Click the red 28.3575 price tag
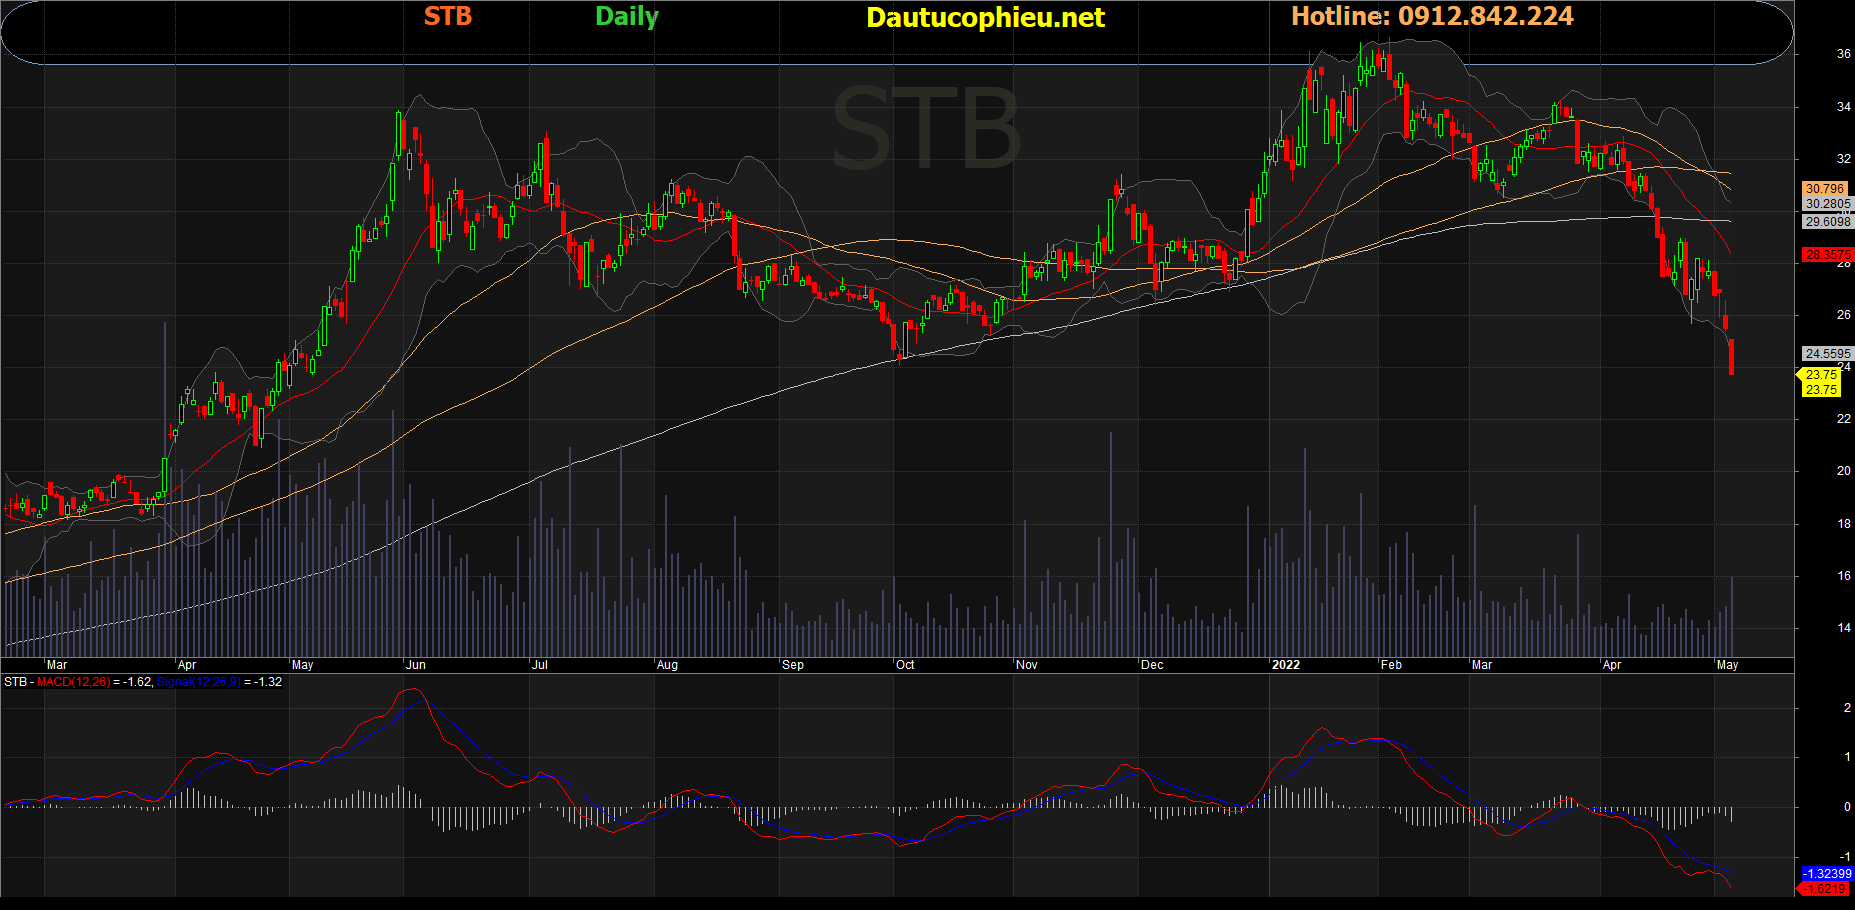The height and width of the screenshot is (910, 1855). pos(1827,255)
